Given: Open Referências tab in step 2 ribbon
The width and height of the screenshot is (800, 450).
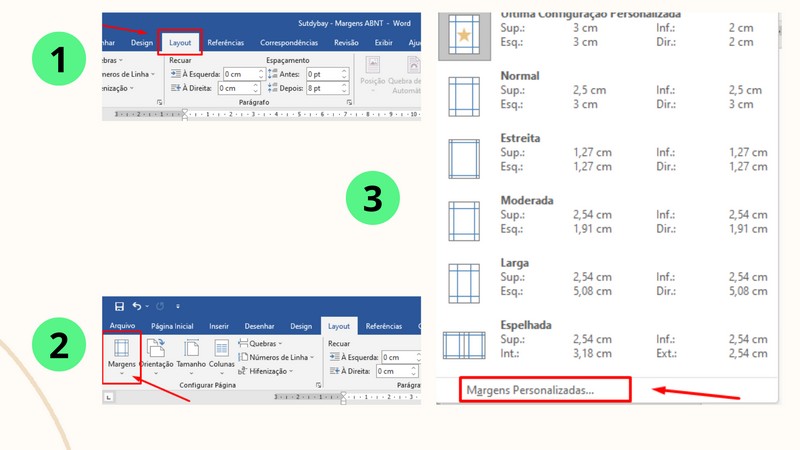Looking at the screenshot, I should (384, 326).
